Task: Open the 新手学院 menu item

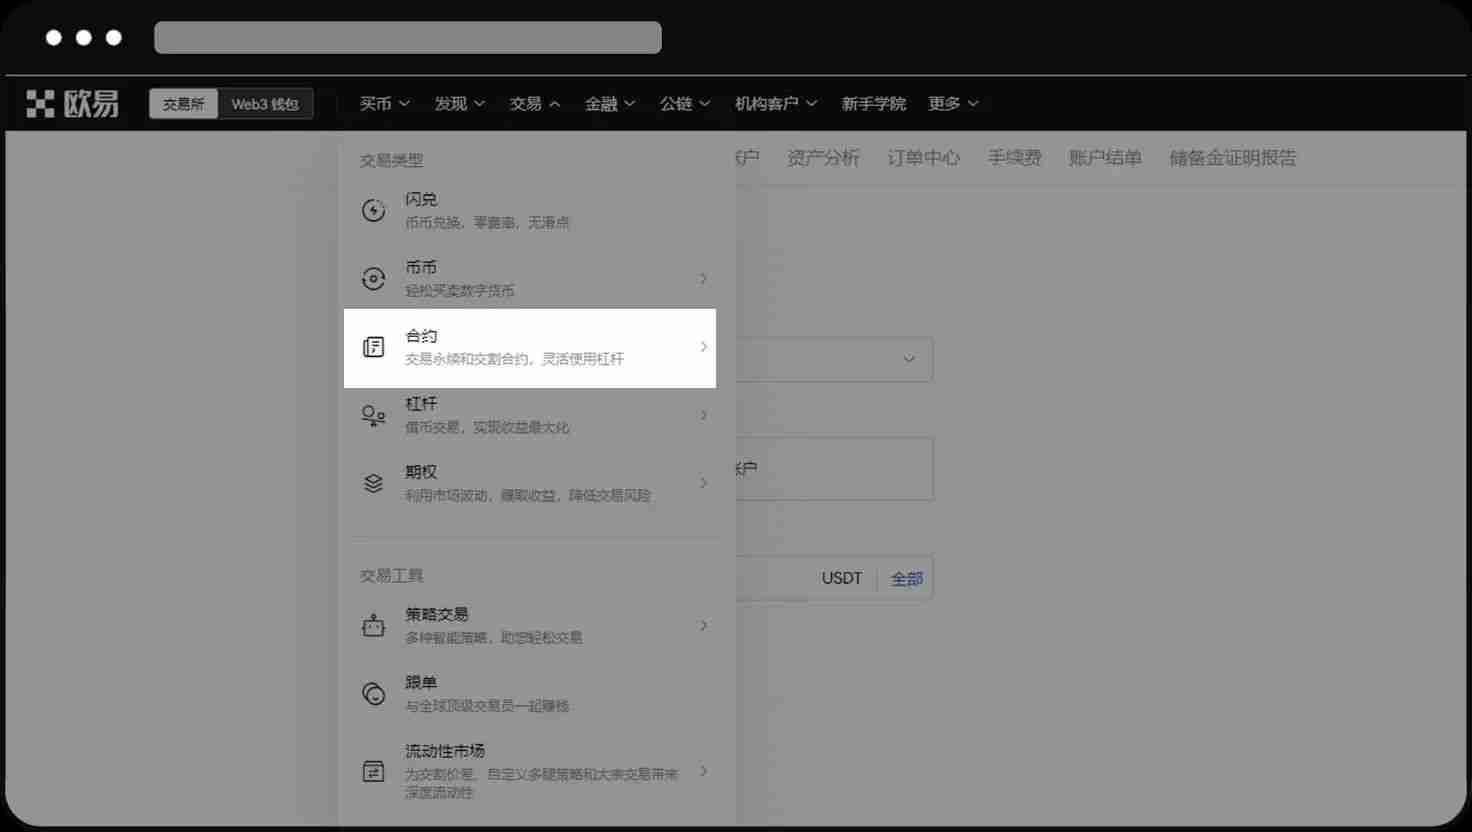Action: point(873,103)
